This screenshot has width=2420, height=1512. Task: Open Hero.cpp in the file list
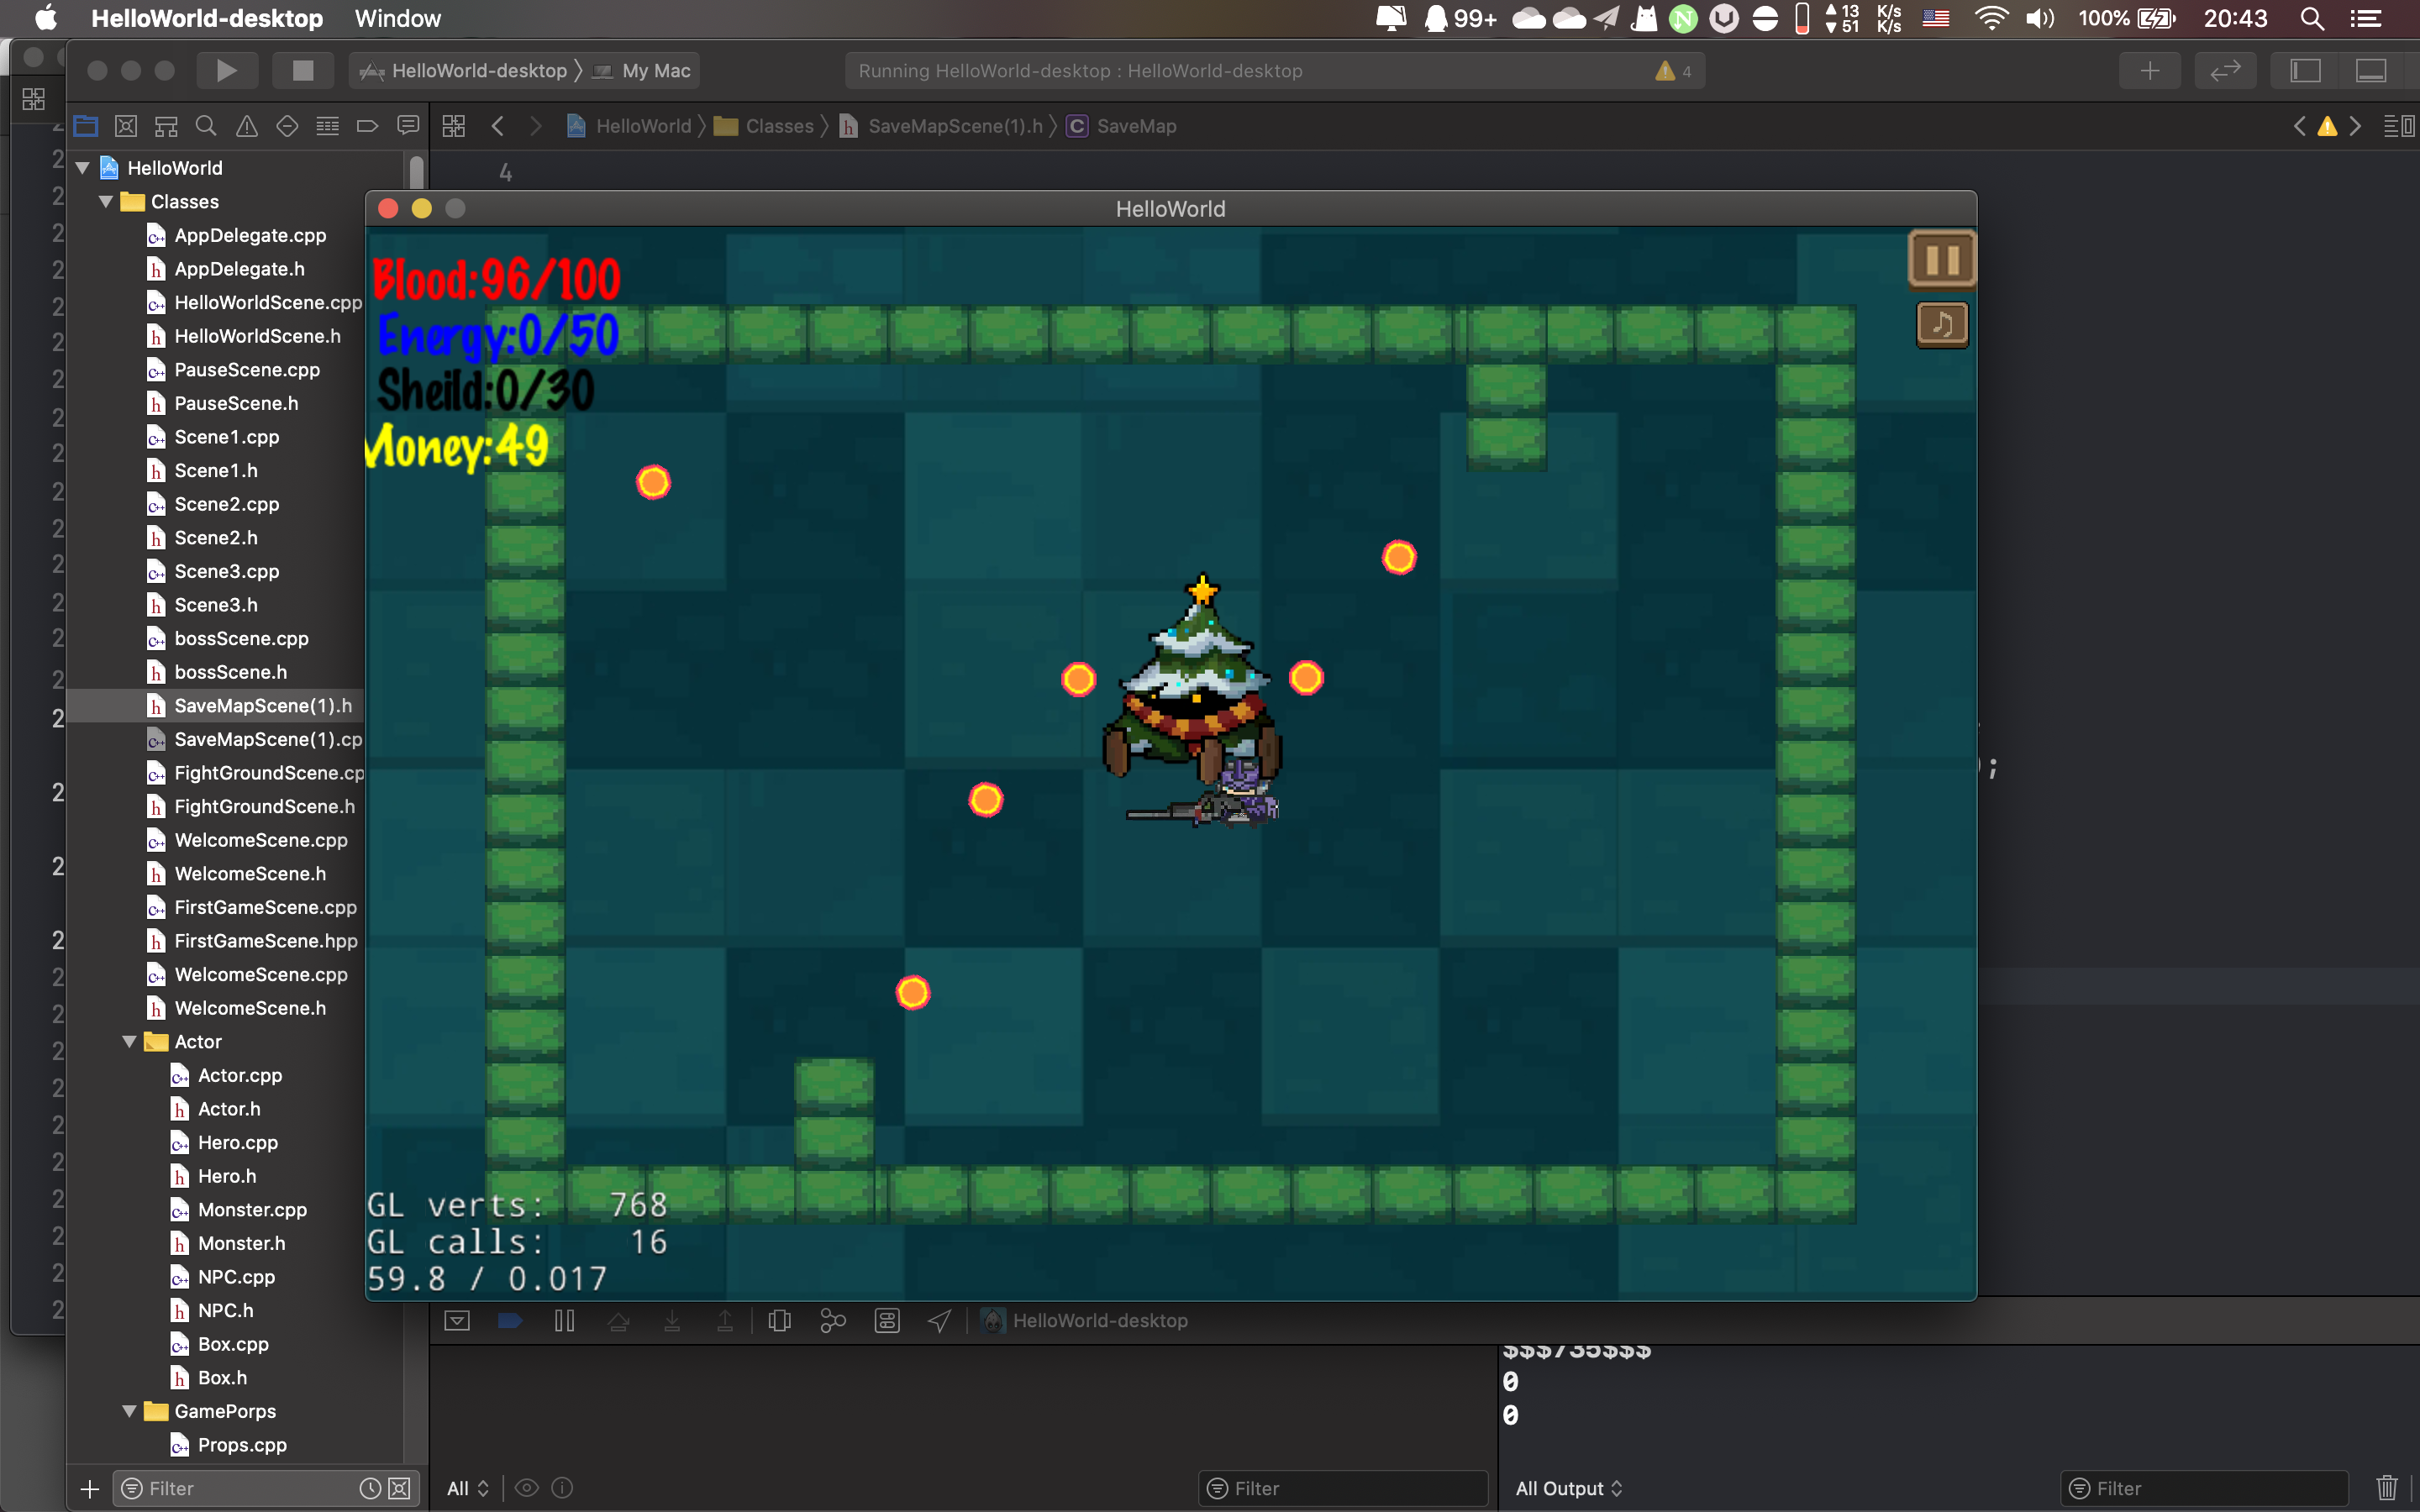pyautogui.click(x=237, y=1142)
